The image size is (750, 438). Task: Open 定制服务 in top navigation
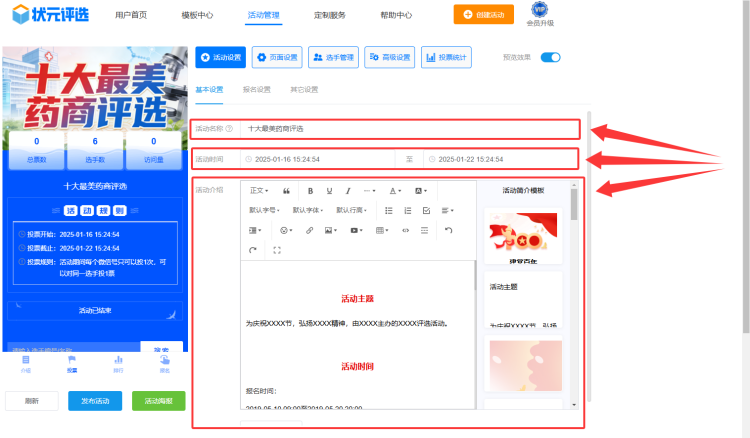330,15
